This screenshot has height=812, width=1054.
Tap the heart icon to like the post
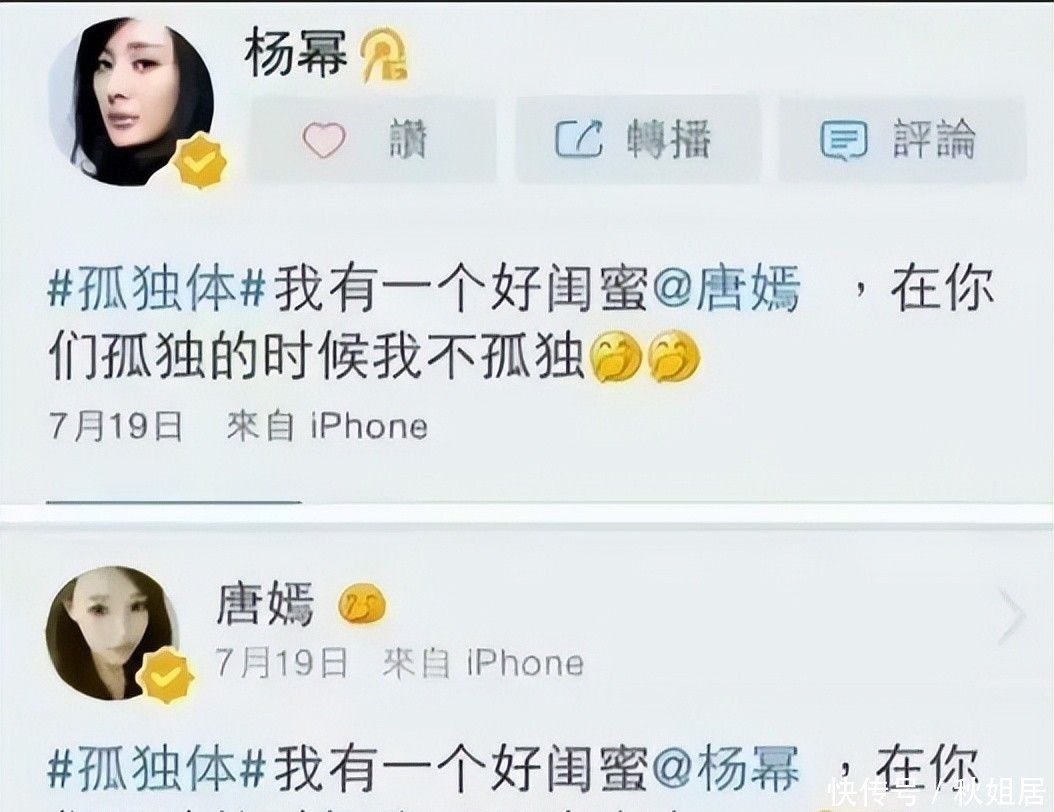(324, 140)
